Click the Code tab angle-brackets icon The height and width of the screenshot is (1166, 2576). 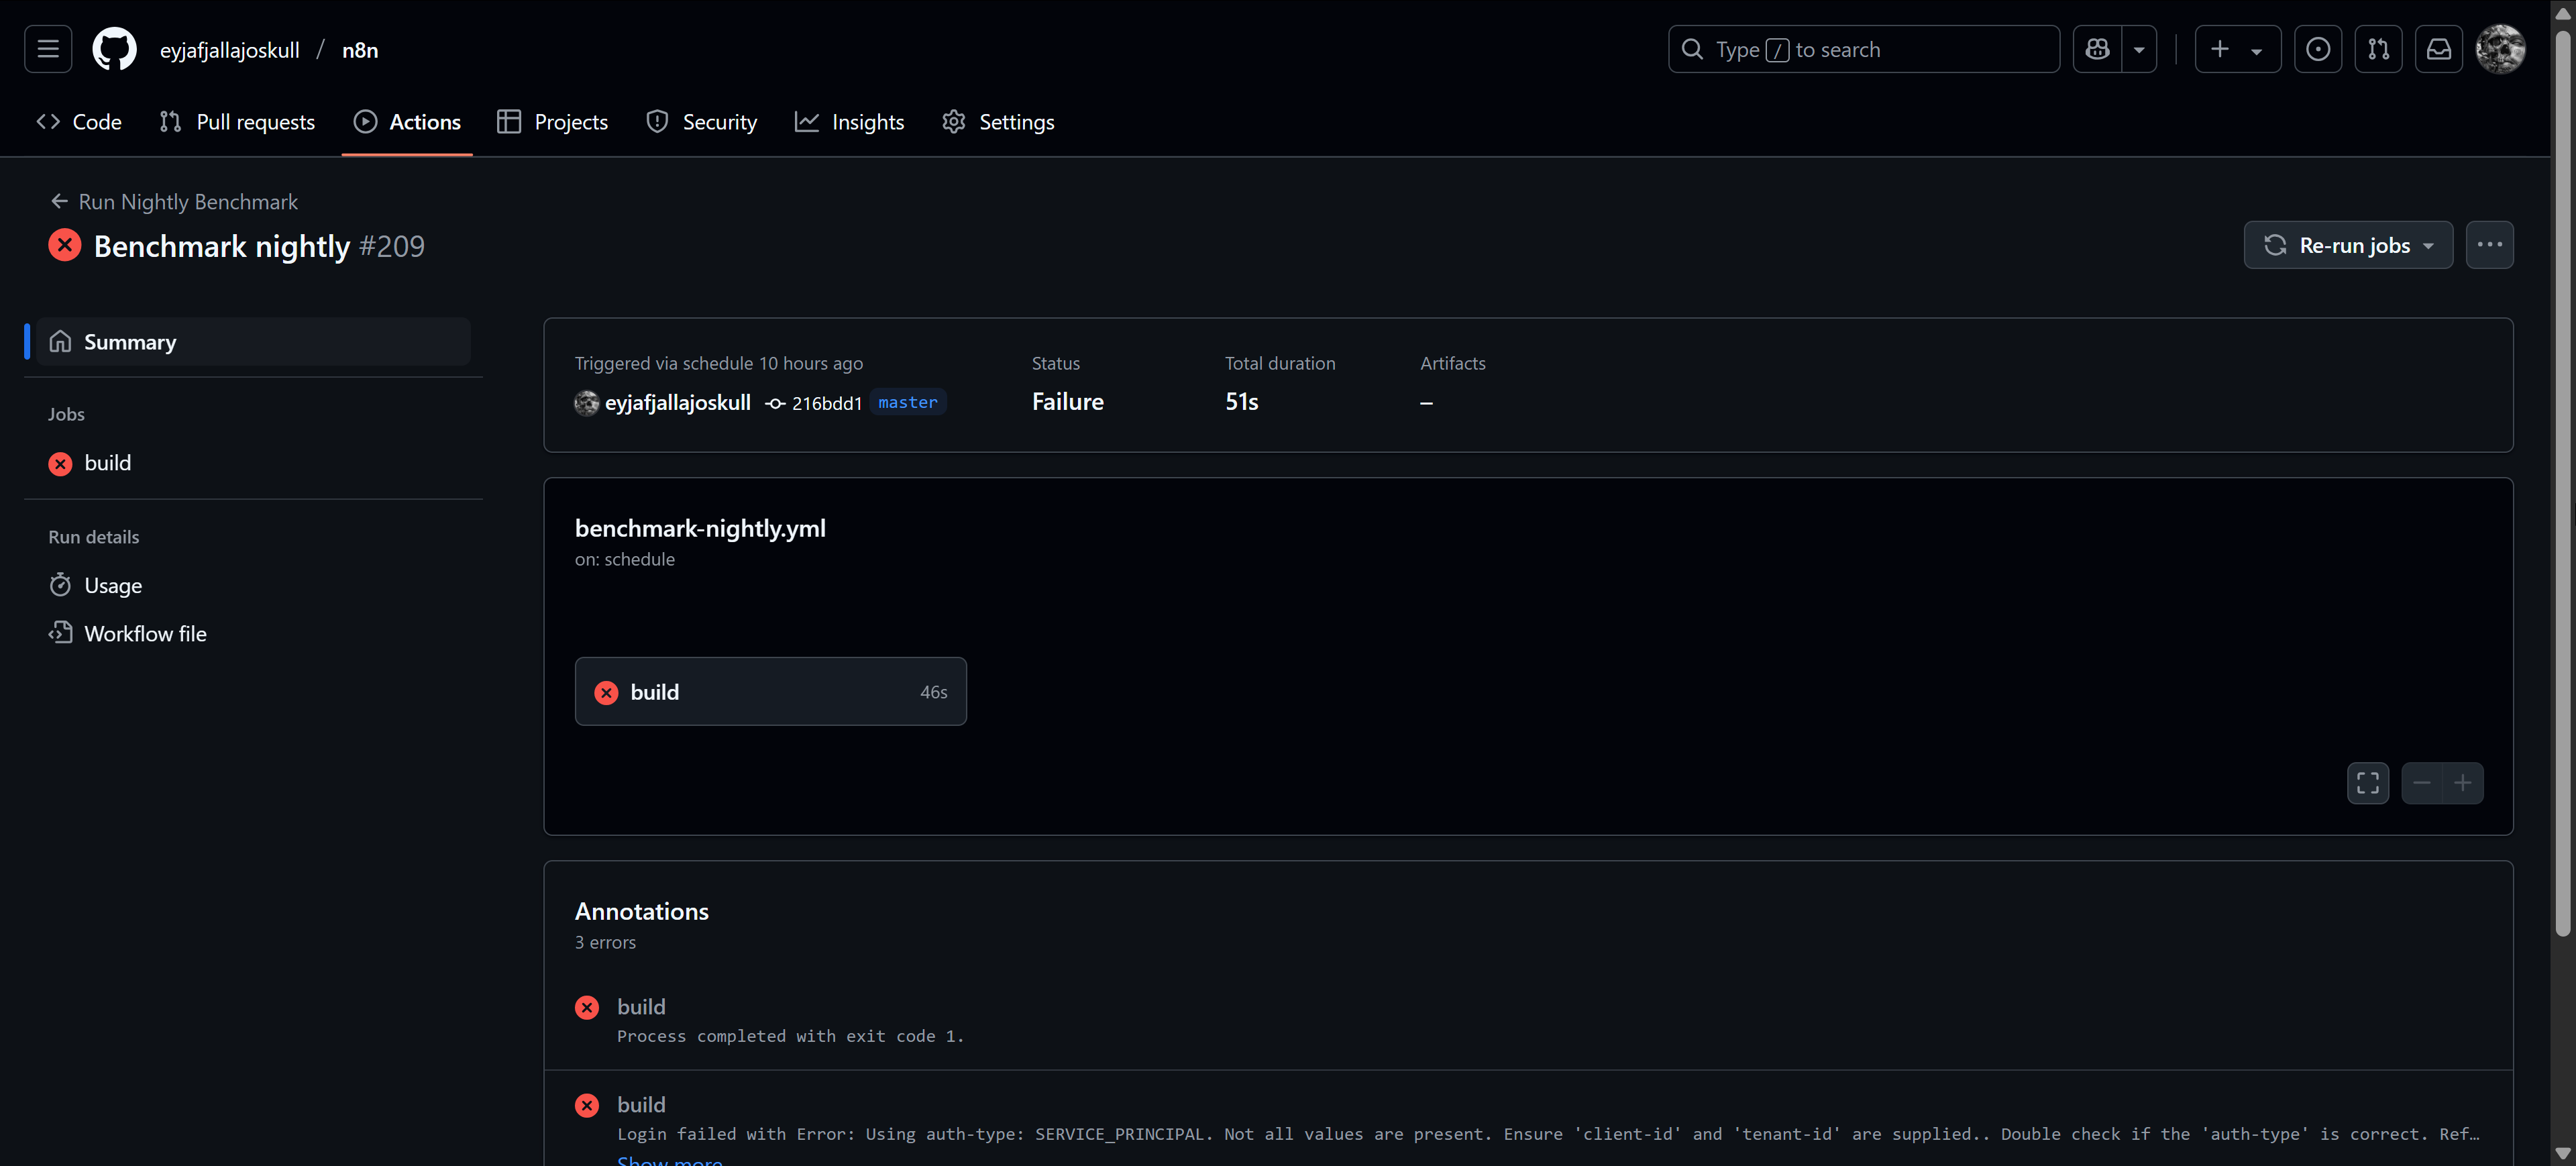pyautogui.click(x=48, y=122)
